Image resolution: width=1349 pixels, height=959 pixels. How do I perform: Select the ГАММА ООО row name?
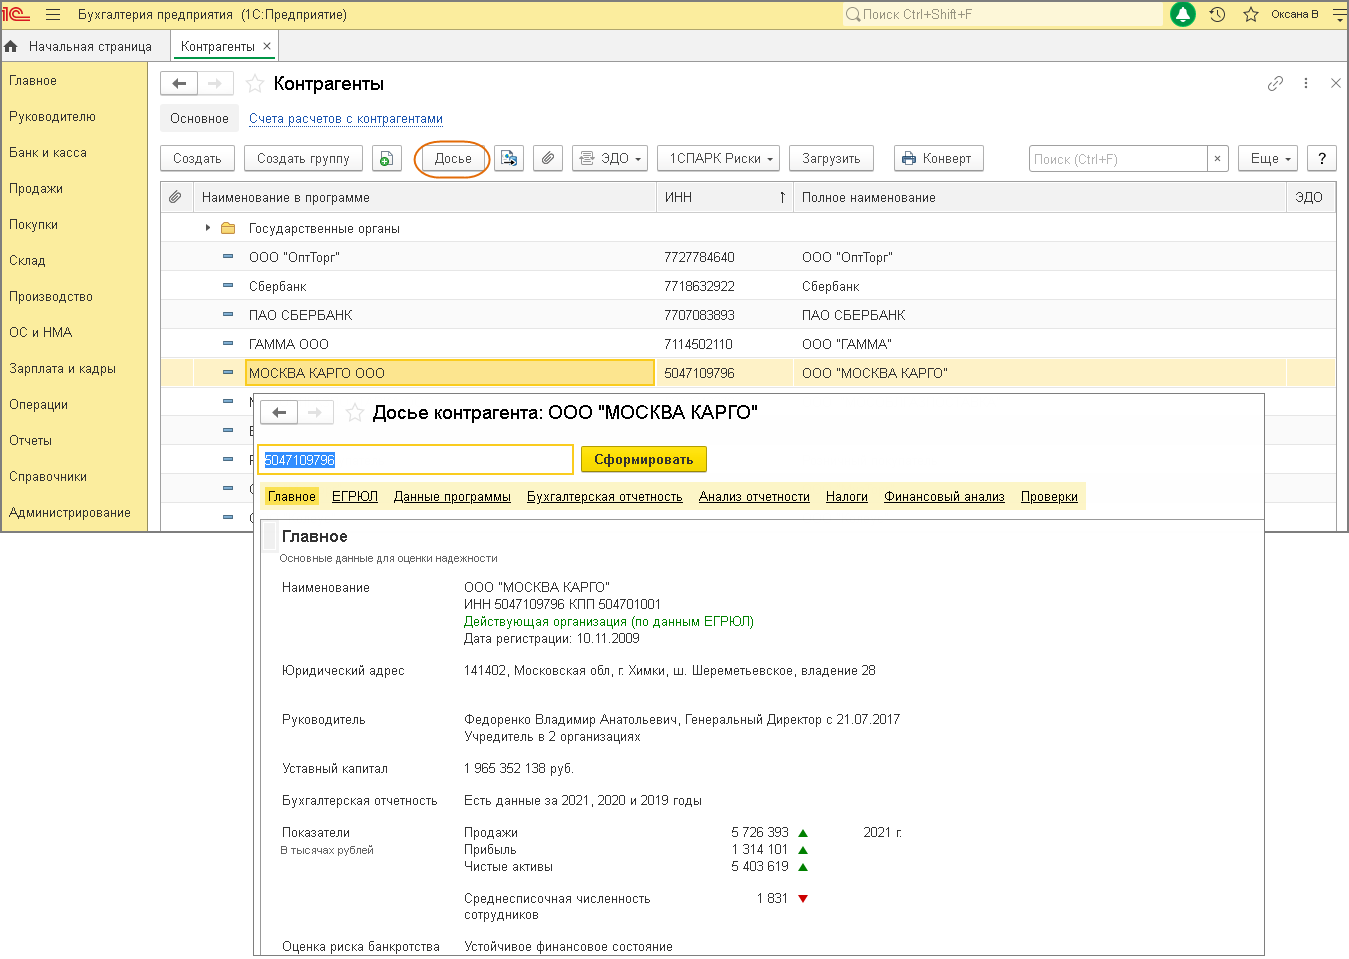tap(288, 344)
